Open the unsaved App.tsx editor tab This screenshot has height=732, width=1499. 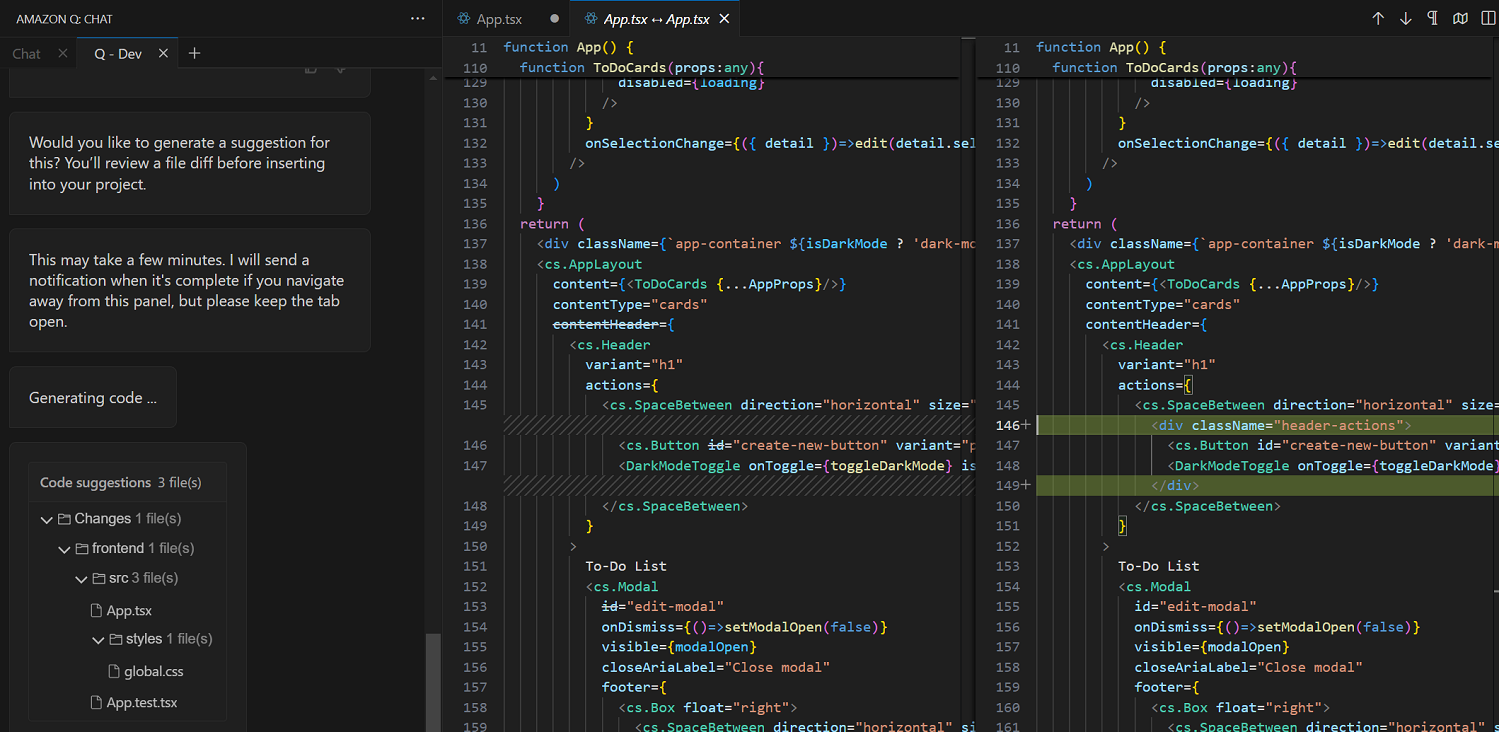499,19
